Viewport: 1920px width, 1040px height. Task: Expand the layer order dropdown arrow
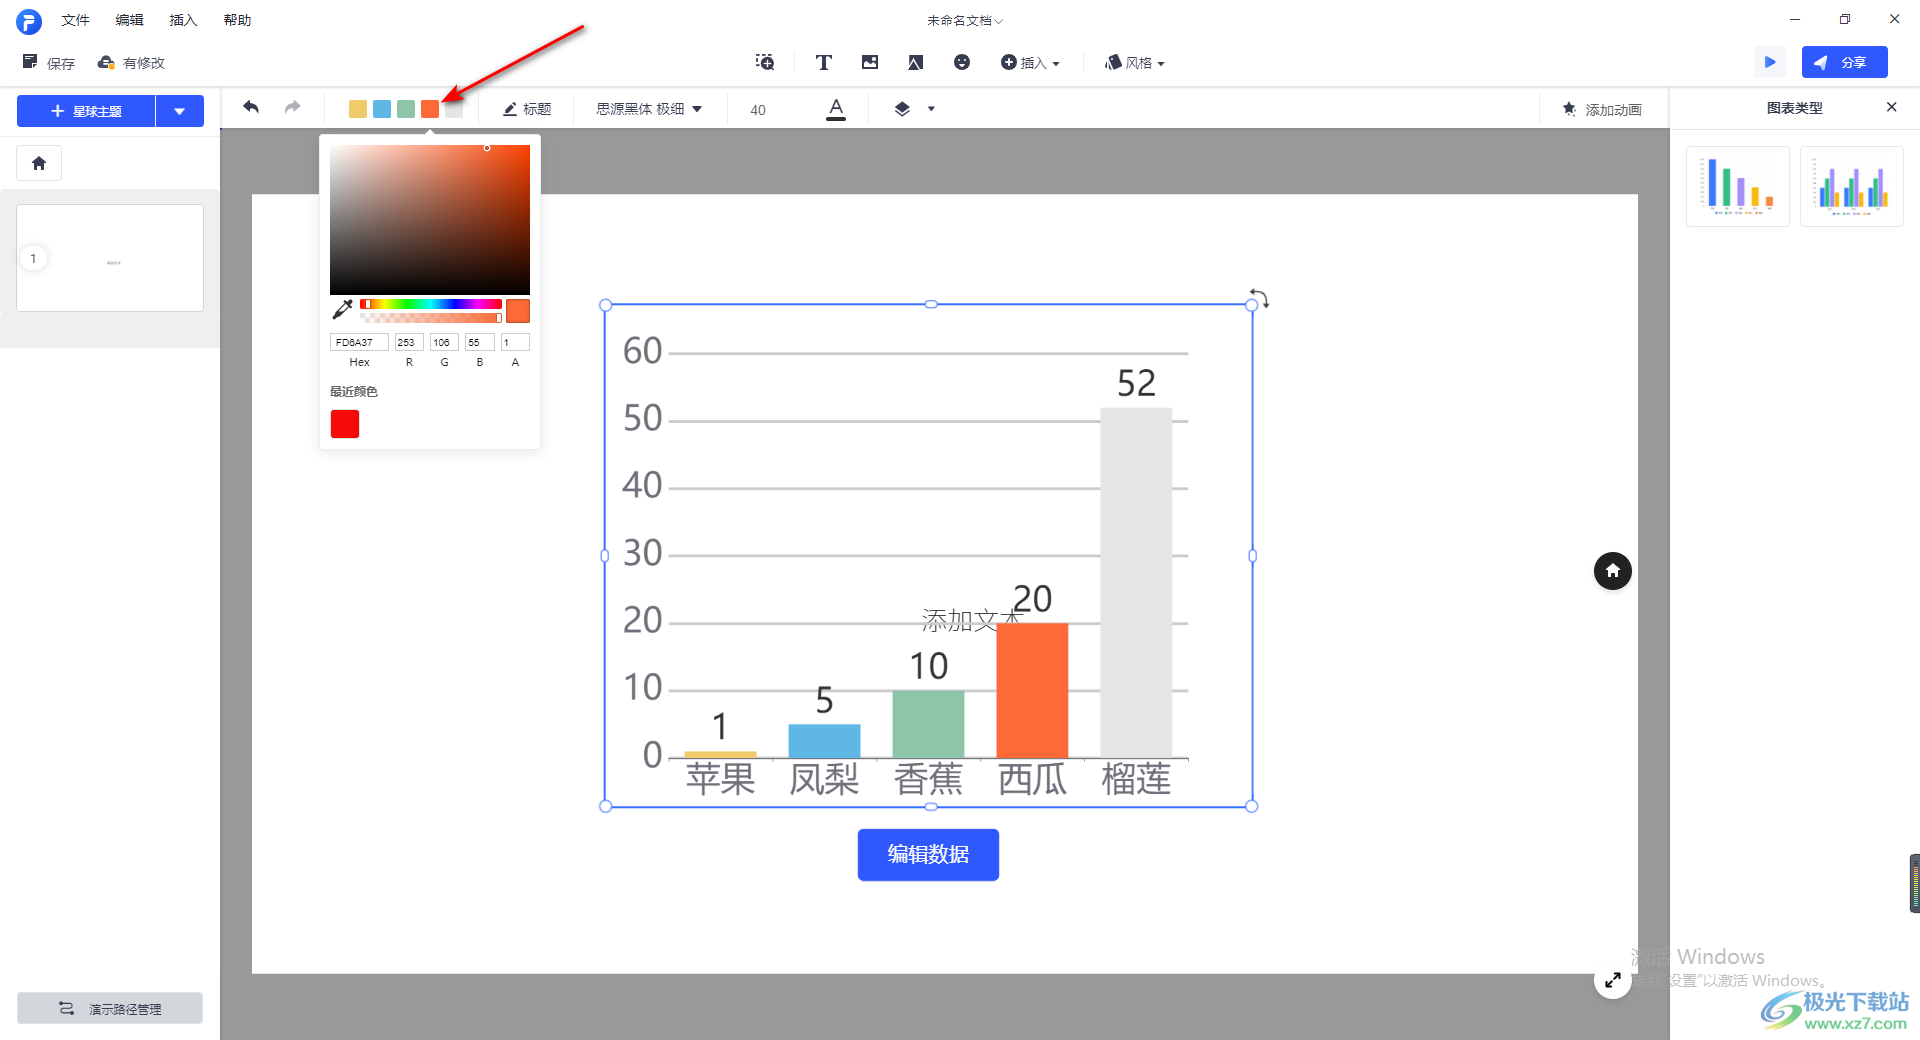click(931, 109)
